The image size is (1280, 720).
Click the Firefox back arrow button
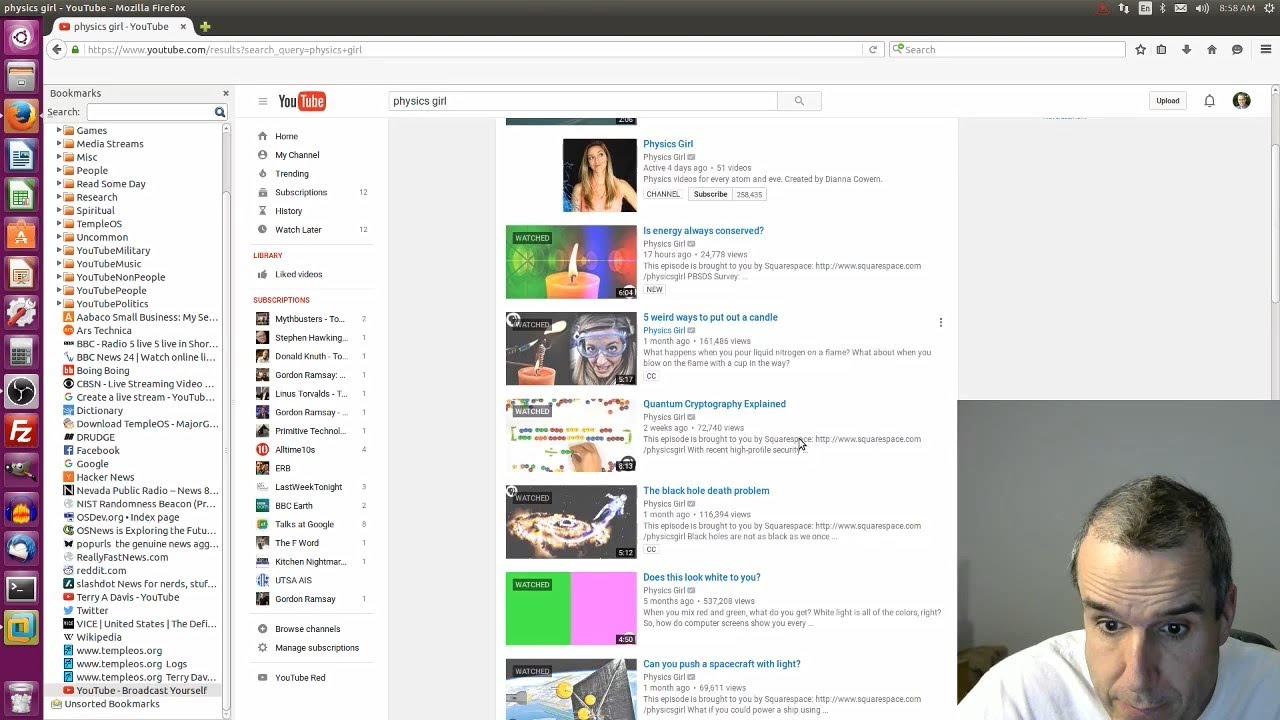click(56, 49)
